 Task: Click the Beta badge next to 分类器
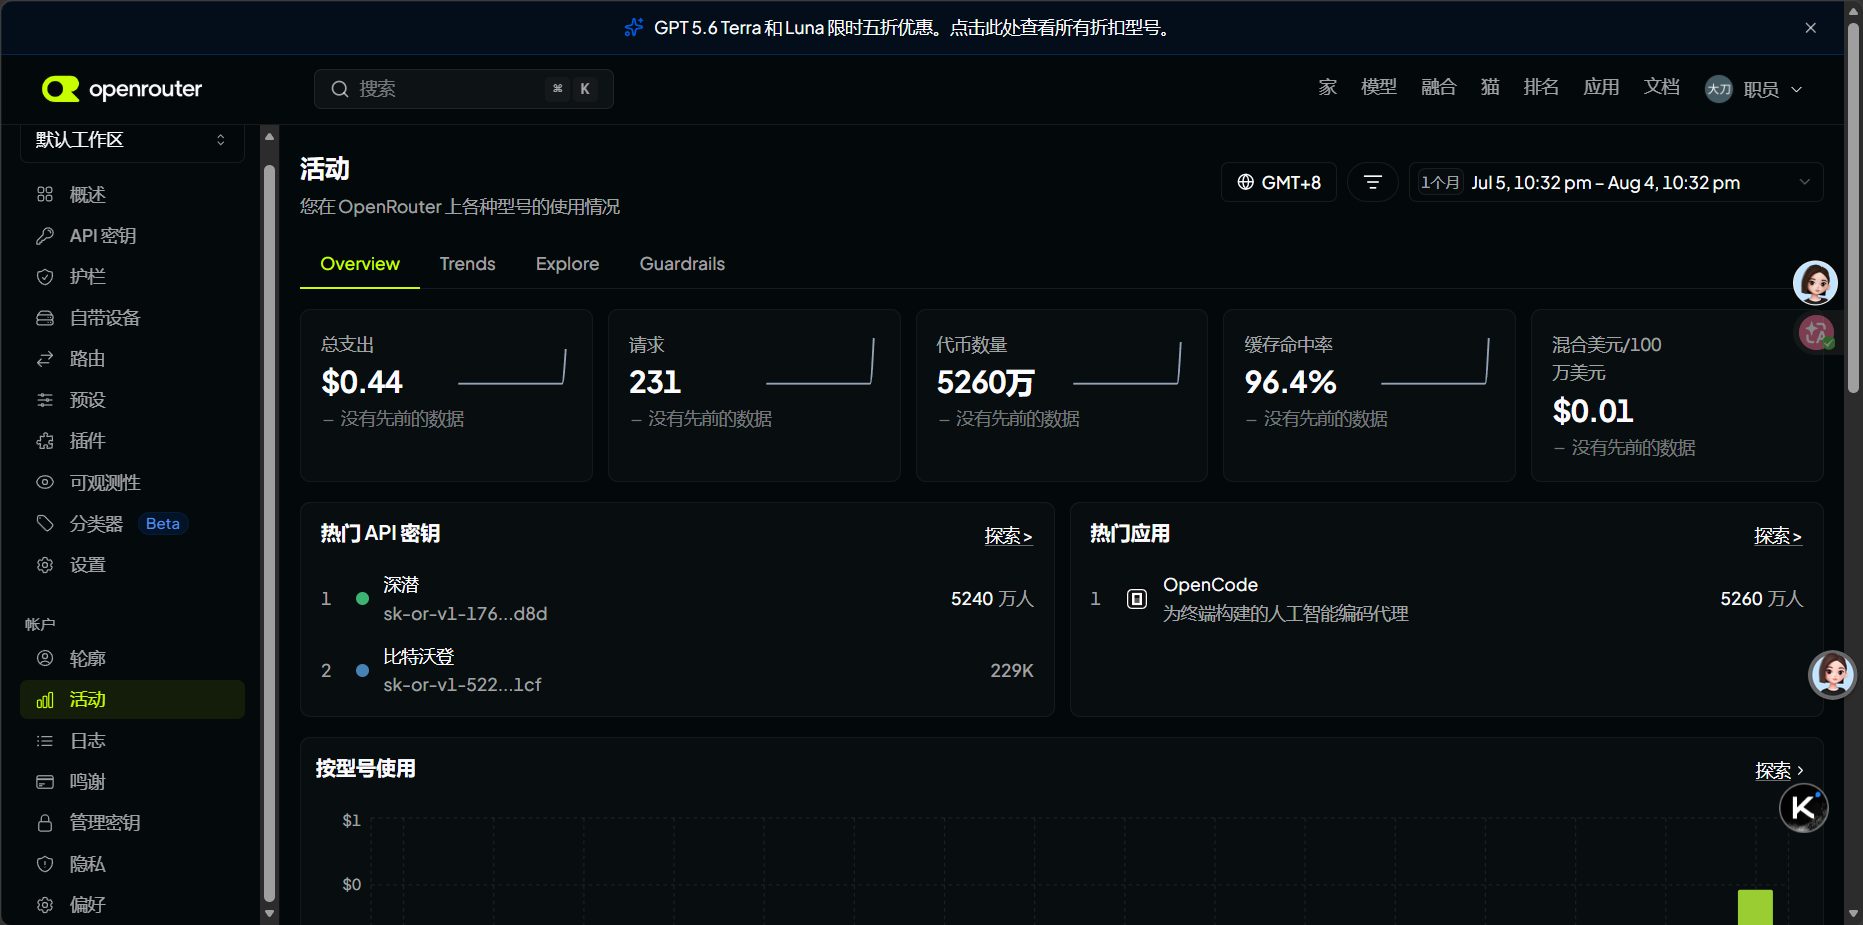point(163,524)
